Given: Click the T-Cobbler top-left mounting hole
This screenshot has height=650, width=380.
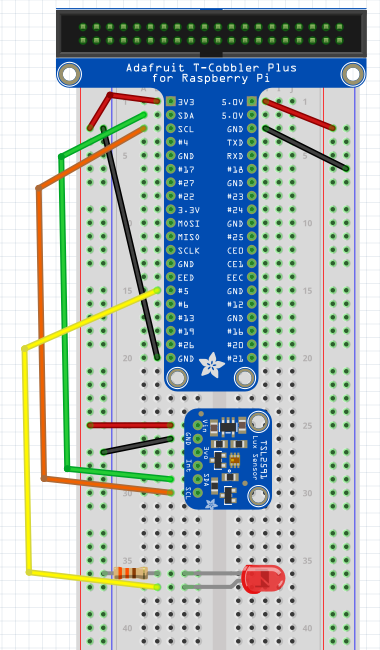Looking at the screenshot, I should [x=69, y=74].
